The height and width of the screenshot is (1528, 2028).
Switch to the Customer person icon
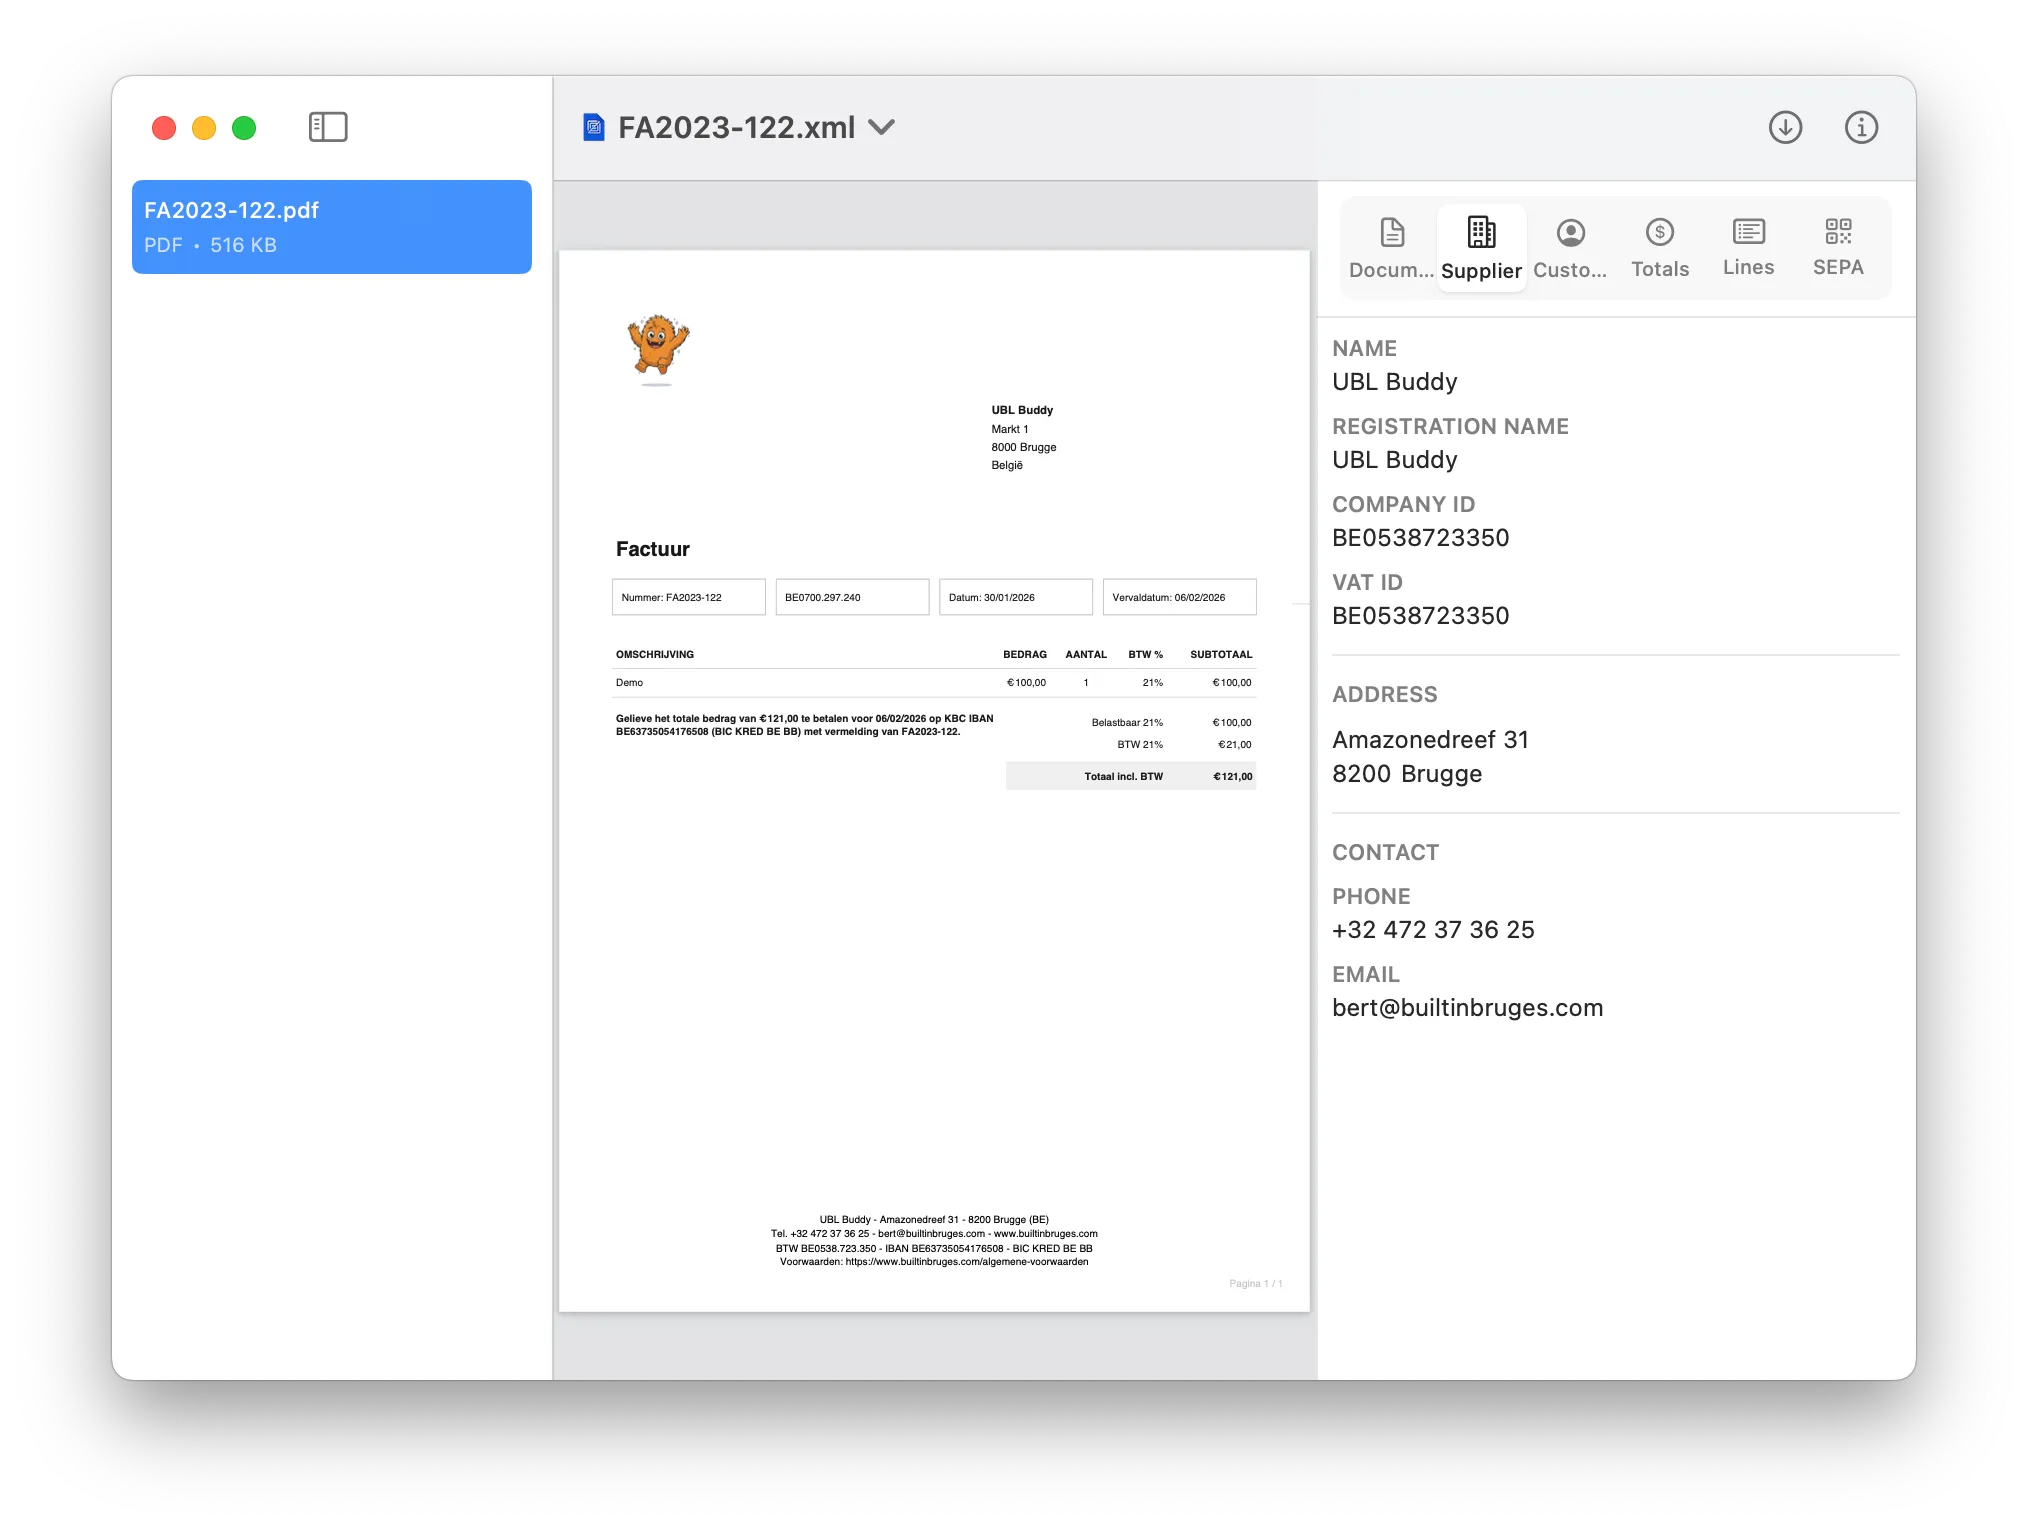pos(1569,232)
